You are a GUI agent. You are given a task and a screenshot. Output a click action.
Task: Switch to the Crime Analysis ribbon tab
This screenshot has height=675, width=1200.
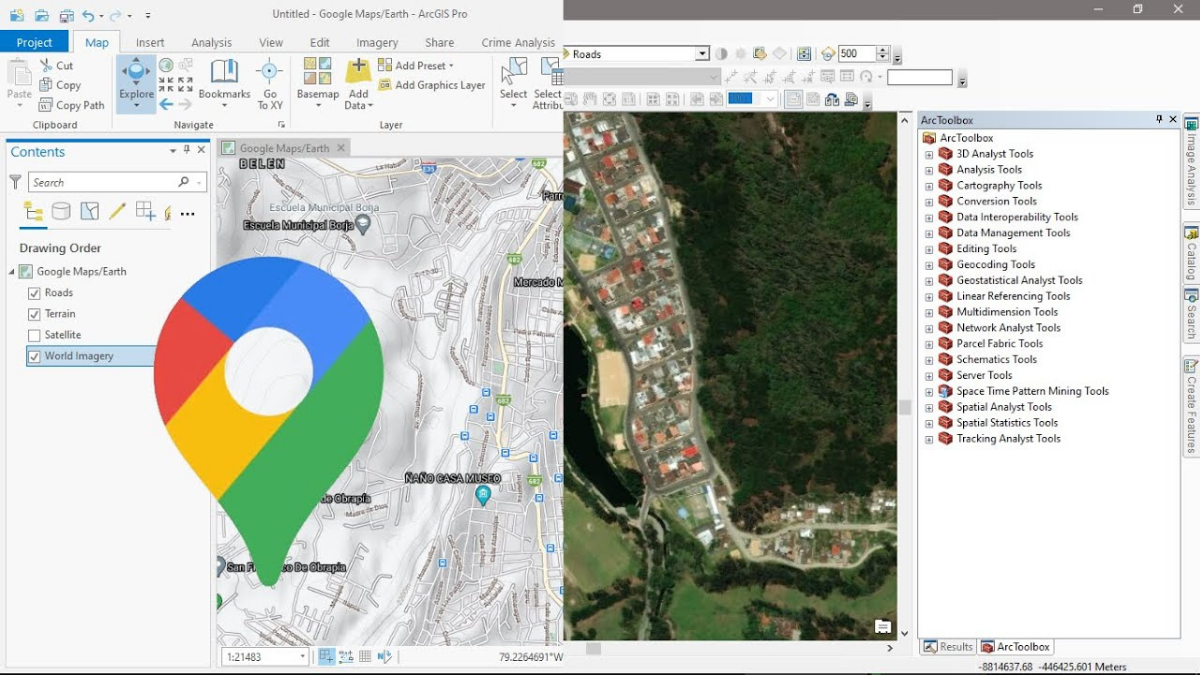tap(518, 43)
